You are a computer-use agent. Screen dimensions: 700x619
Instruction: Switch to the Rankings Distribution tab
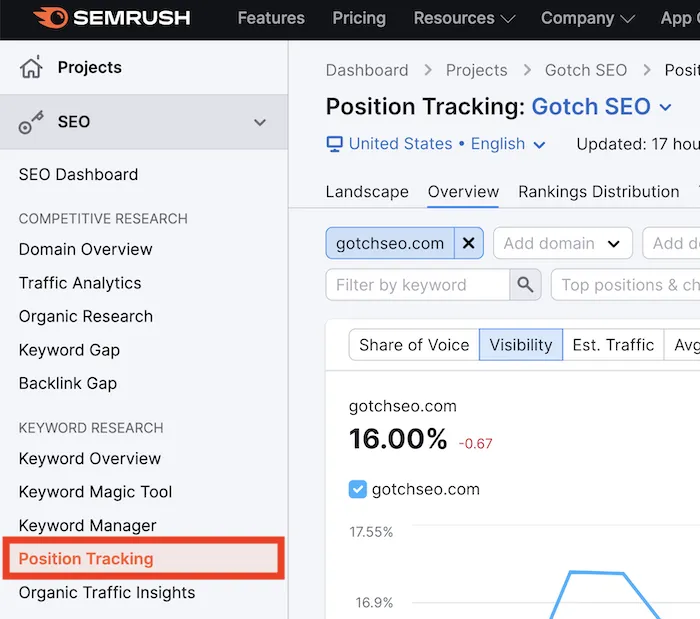598,192
